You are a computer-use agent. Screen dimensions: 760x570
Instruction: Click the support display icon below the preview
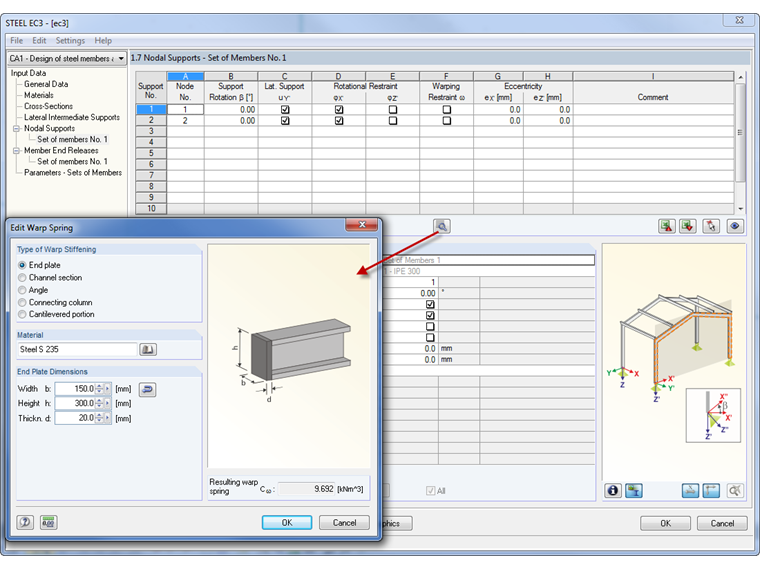coord(690,491)
